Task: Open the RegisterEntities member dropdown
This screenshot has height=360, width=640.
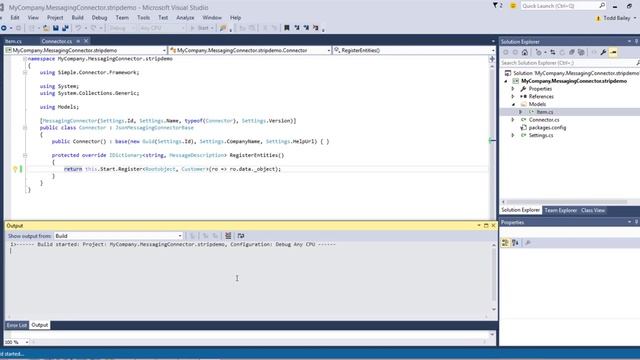Action: (x=414, y=50)
